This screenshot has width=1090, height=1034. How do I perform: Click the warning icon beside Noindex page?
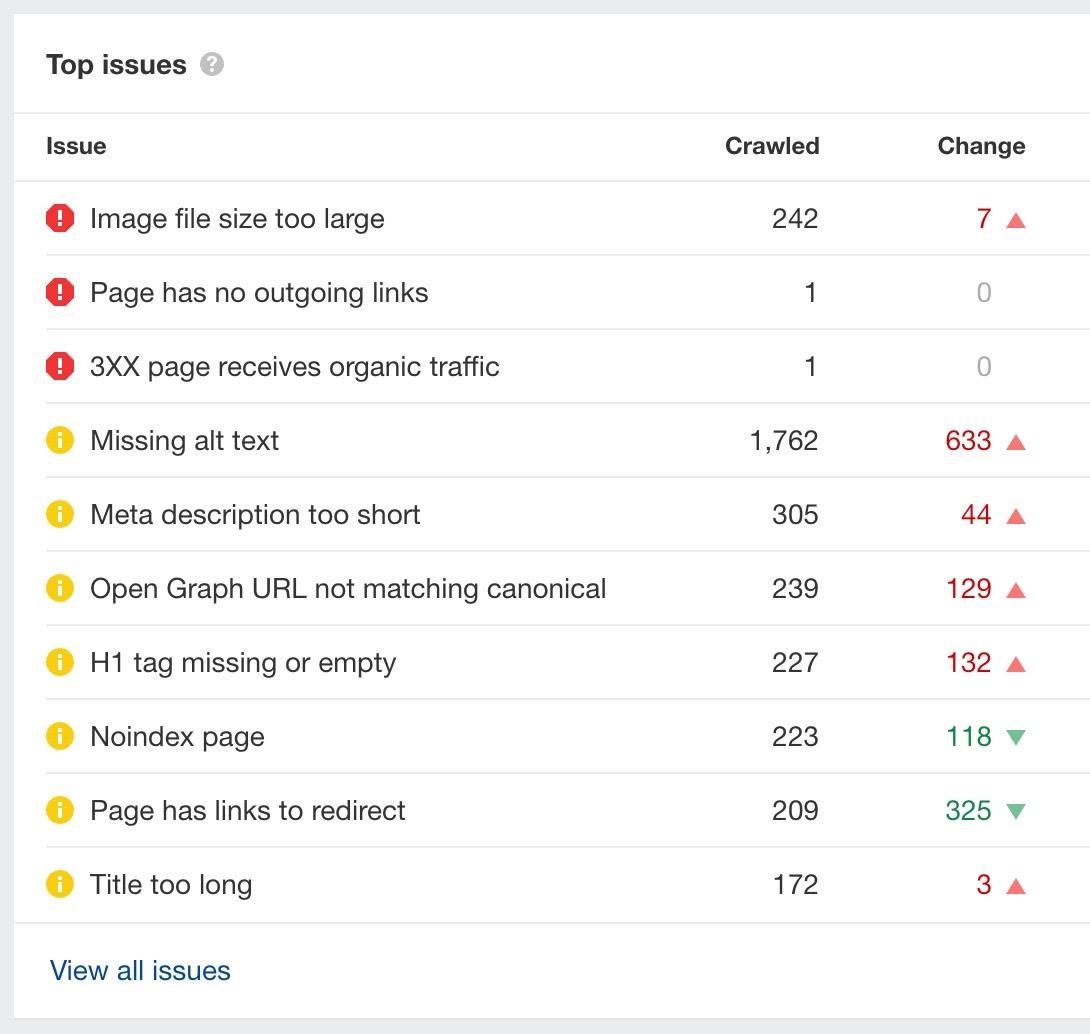click(60, 737)
